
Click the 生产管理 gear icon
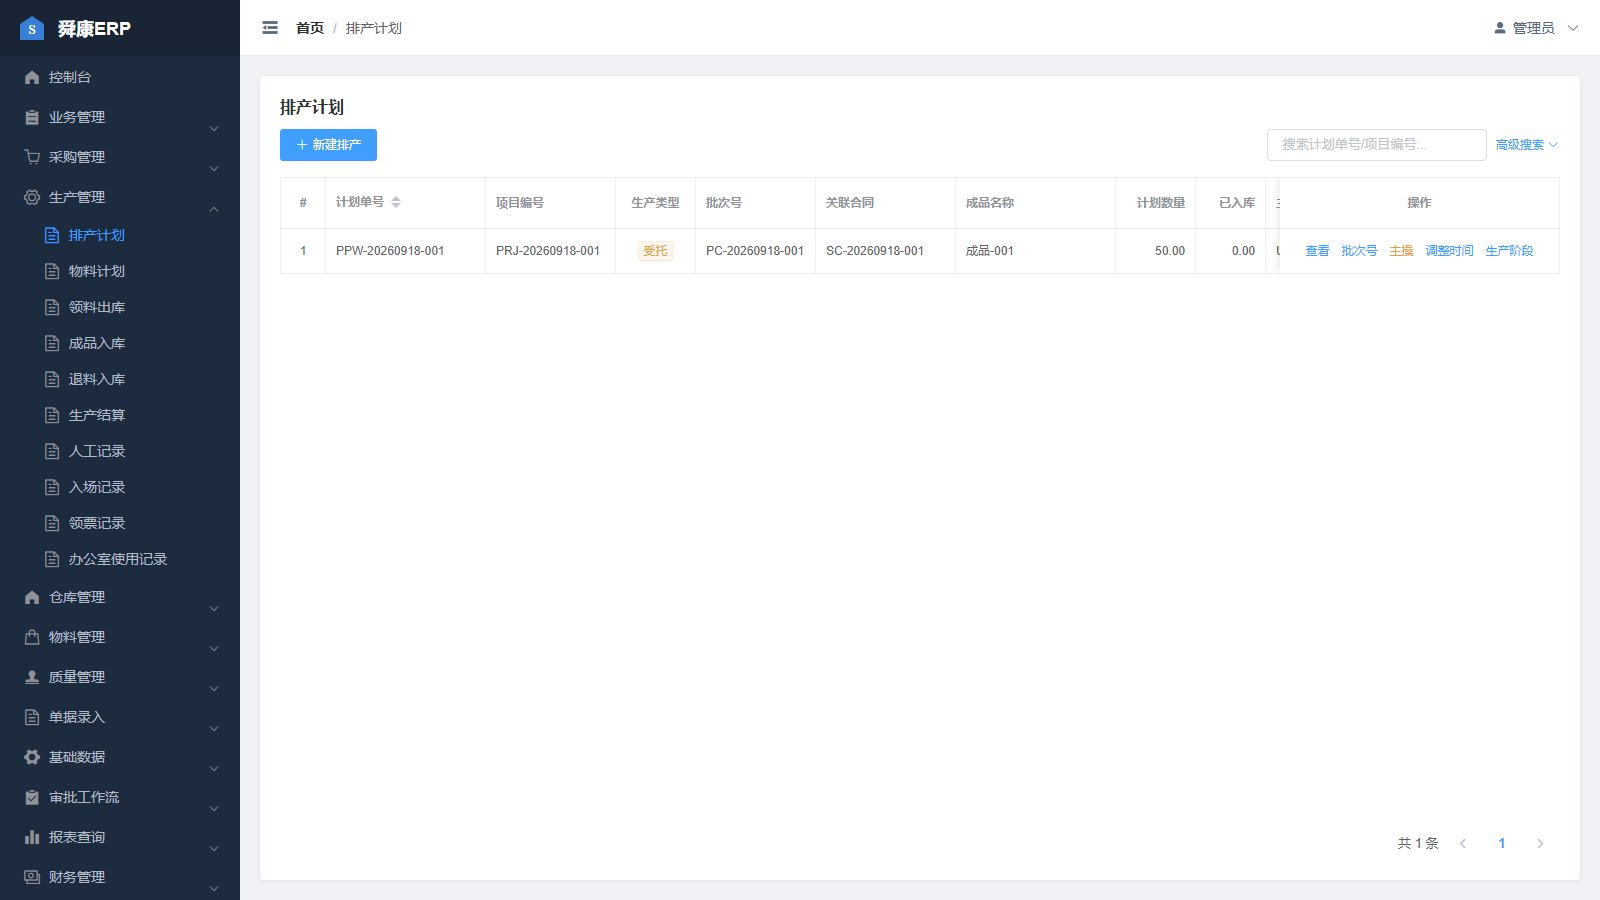tap(32, 197)
